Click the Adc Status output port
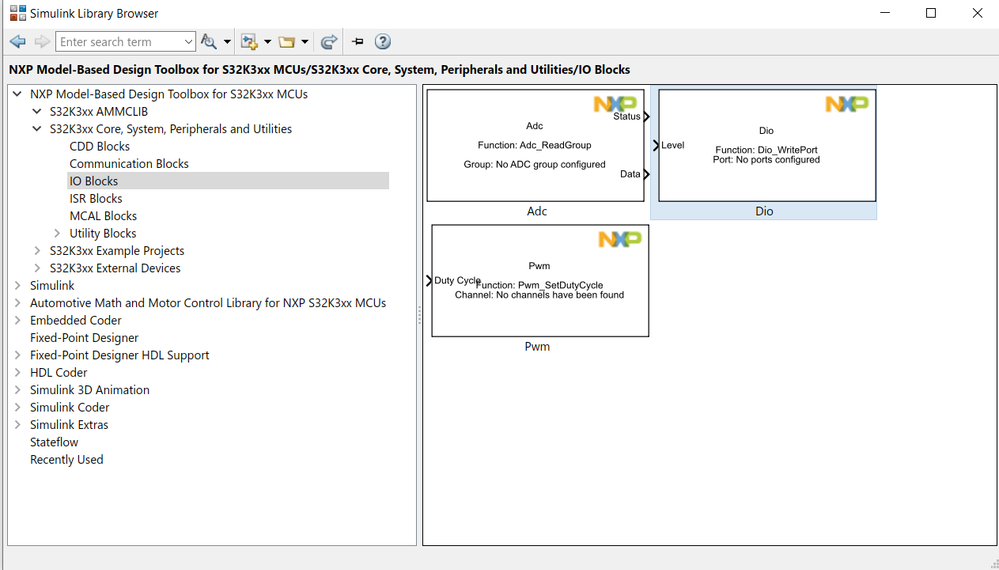Screen dimensions: 999x570 (x=646, y=117)
